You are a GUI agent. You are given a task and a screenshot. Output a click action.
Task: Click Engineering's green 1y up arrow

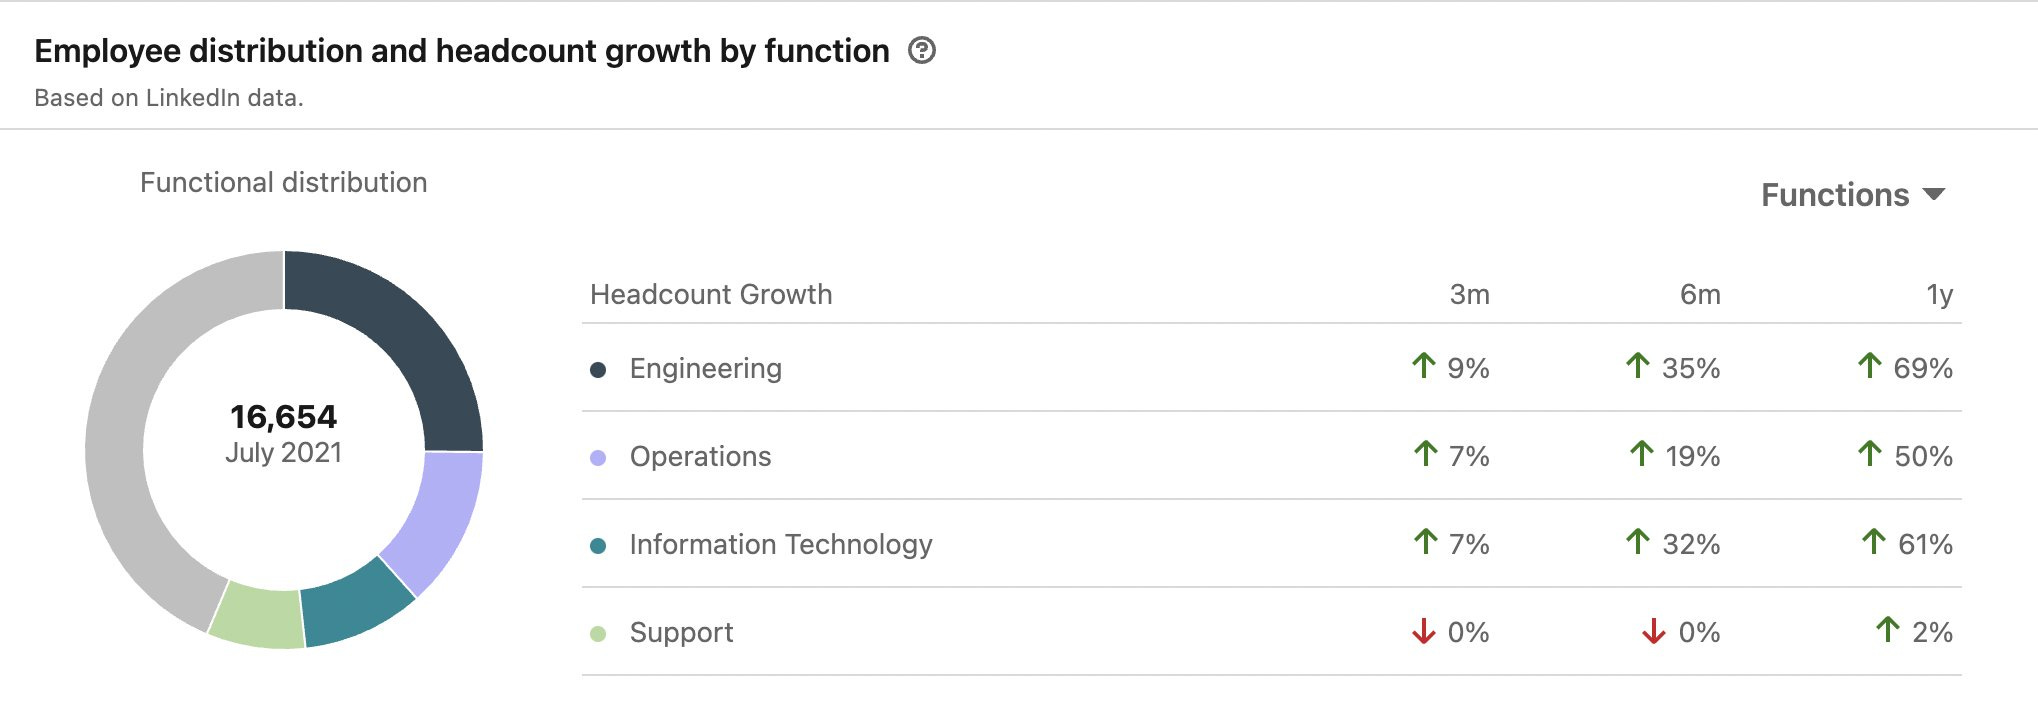pyautogui.click(x=1869, y=366)
